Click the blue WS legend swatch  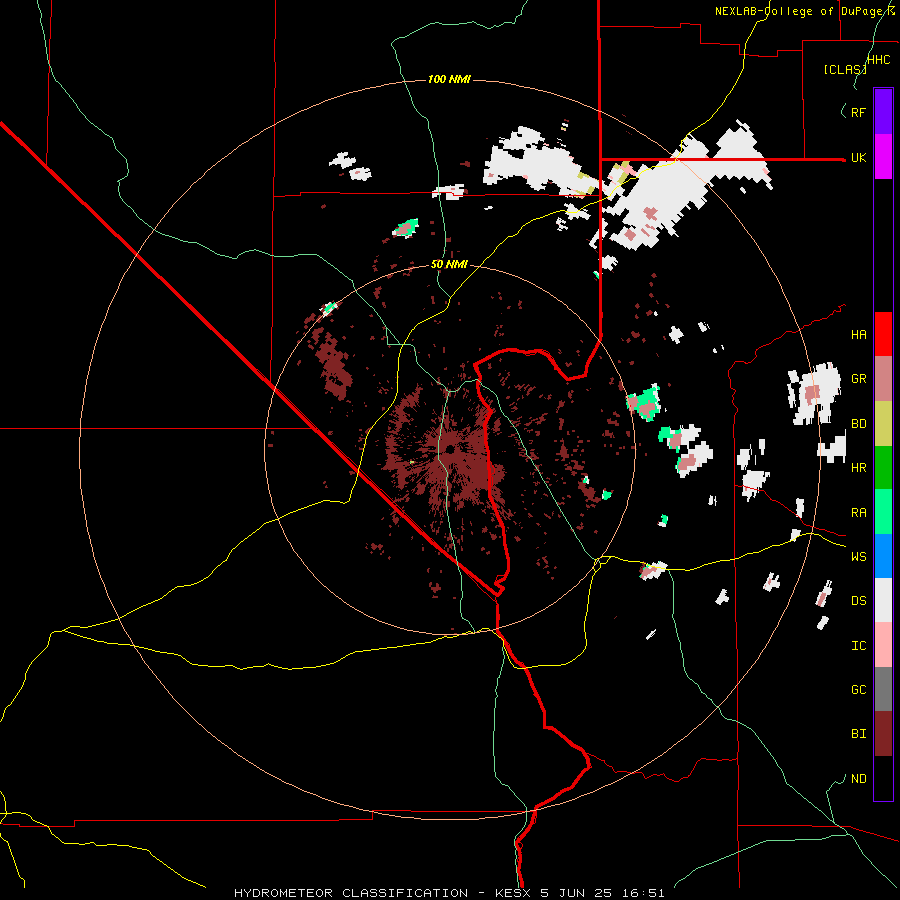pyautogui.click(x=883, y=556)
